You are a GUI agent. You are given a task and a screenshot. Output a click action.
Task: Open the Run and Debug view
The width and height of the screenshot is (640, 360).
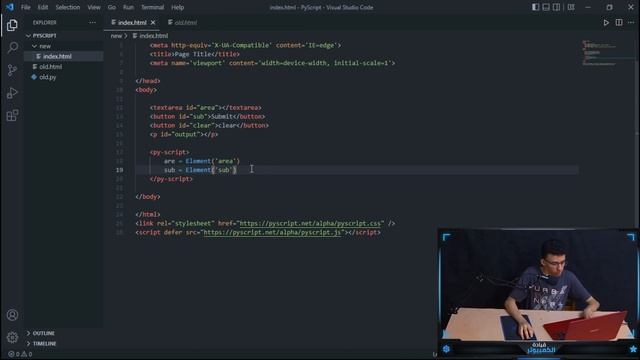point(12,93)
